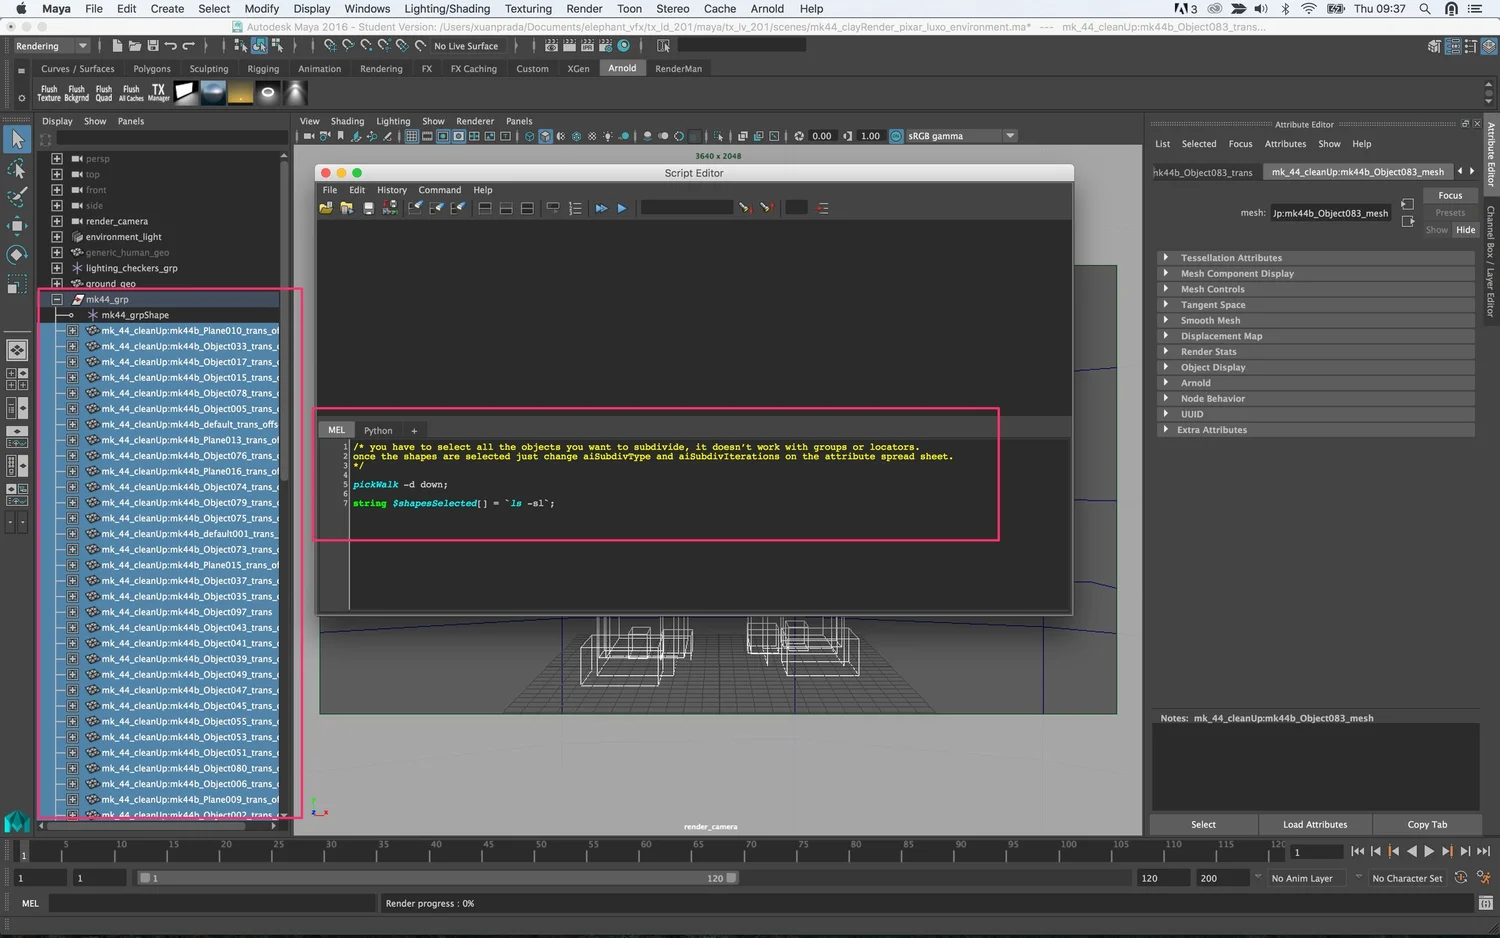Open the Lighting/Shading menu in menu bar
This screenshot has width=1500, height=938.
click(447, 9)
